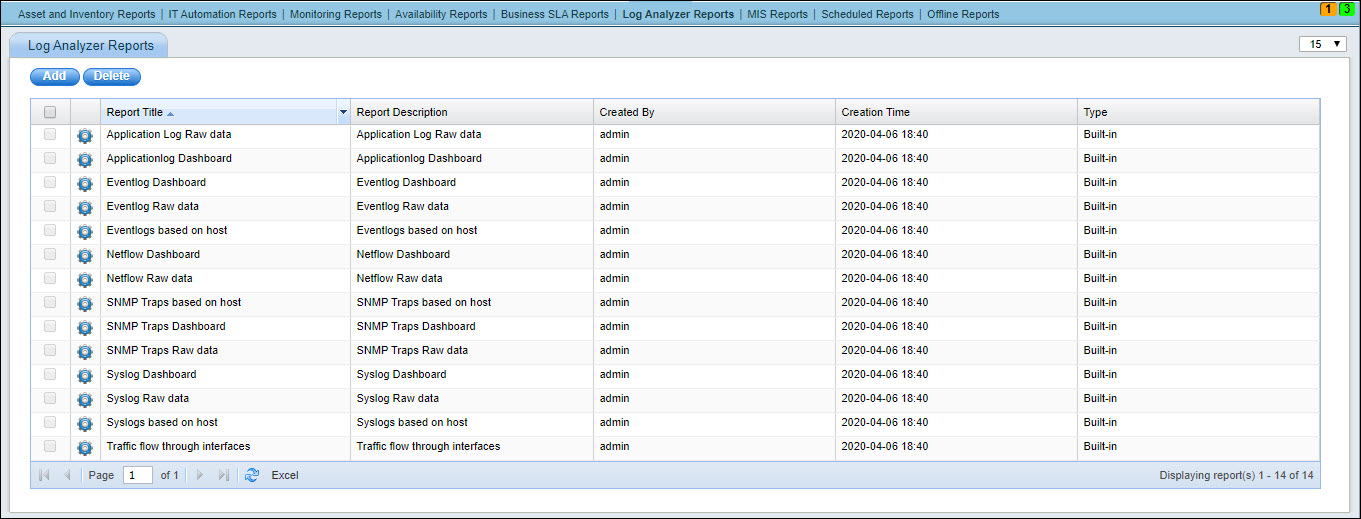This screenshot has height=519, width=1361.
Task: Go to first page arrow icon
Action: coord(44,475)
